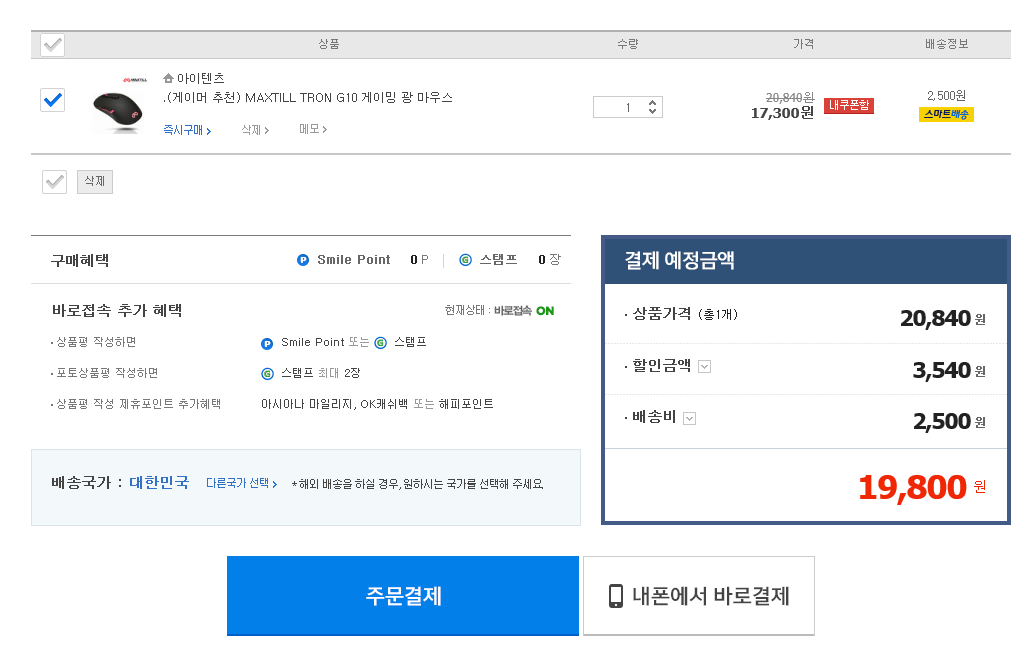
Task: Toggle the select-all checkbox in table header
Action: coord(53,45)
